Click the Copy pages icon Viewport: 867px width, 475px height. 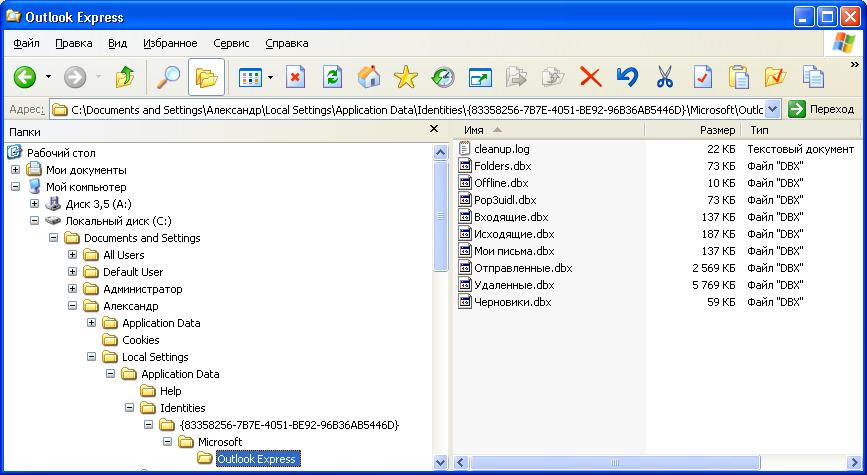(813, 77)
